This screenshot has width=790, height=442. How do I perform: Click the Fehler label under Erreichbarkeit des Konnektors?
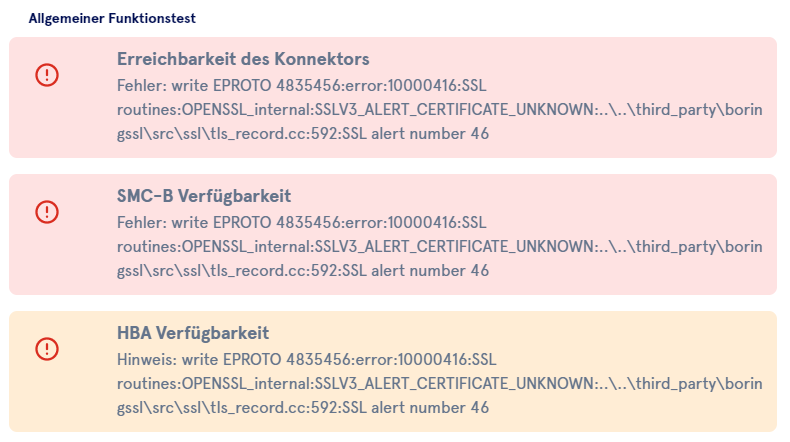tap(140, 83)
